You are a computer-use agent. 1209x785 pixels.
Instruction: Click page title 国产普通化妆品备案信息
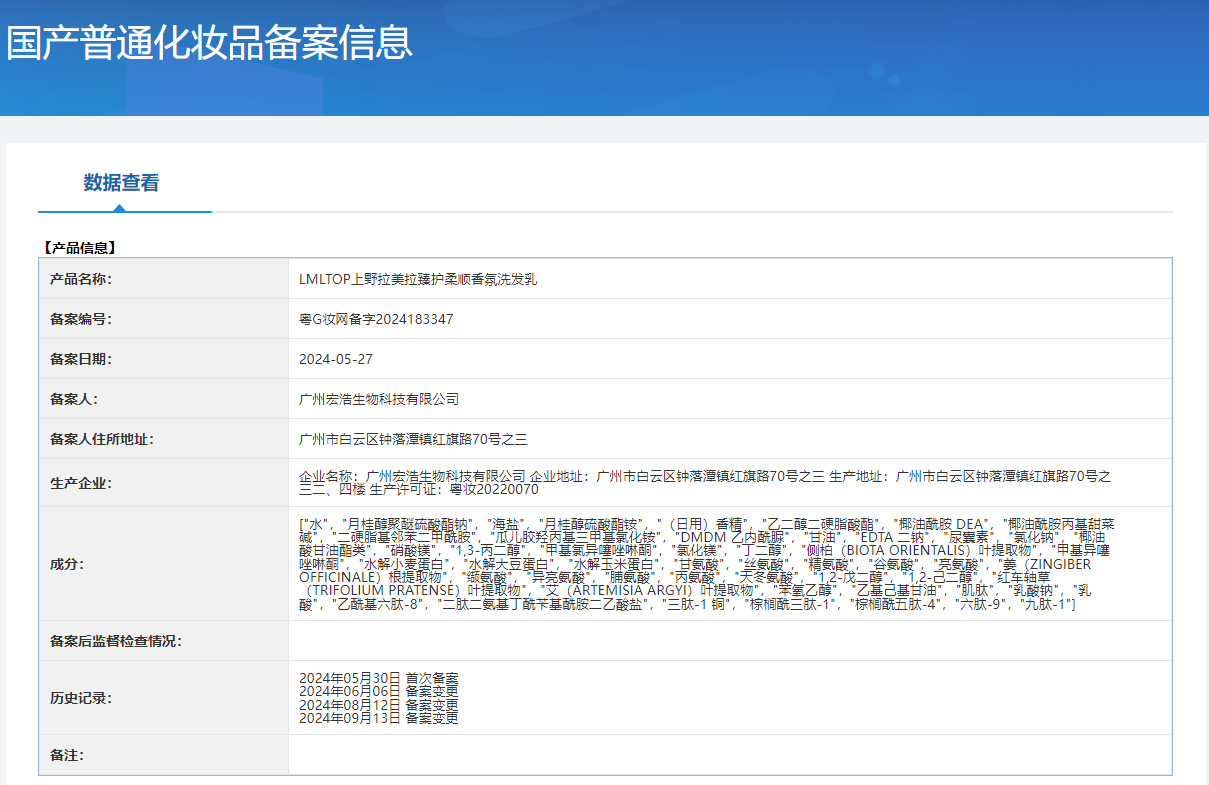tap(209, 43)
